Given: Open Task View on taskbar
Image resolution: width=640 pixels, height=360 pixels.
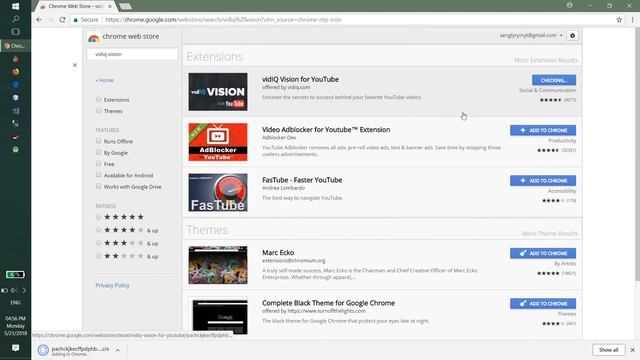Looking at the screenshot, I should coord(16,31).
